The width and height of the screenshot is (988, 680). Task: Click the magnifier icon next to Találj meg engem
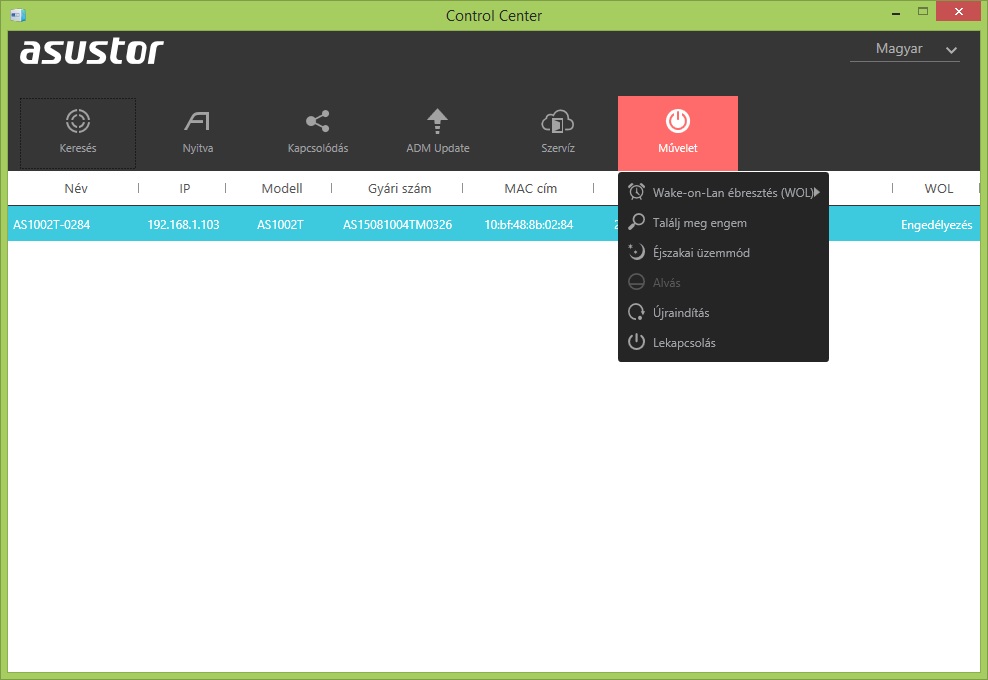(636, 222)
